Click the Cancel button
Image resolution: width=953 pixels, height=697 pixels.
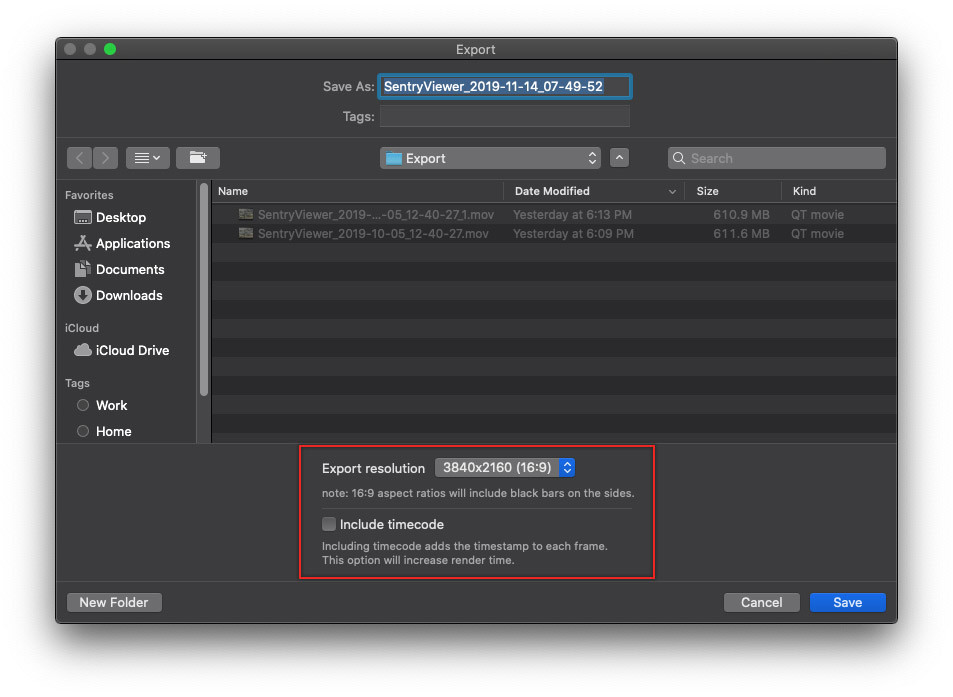point(762,602)
